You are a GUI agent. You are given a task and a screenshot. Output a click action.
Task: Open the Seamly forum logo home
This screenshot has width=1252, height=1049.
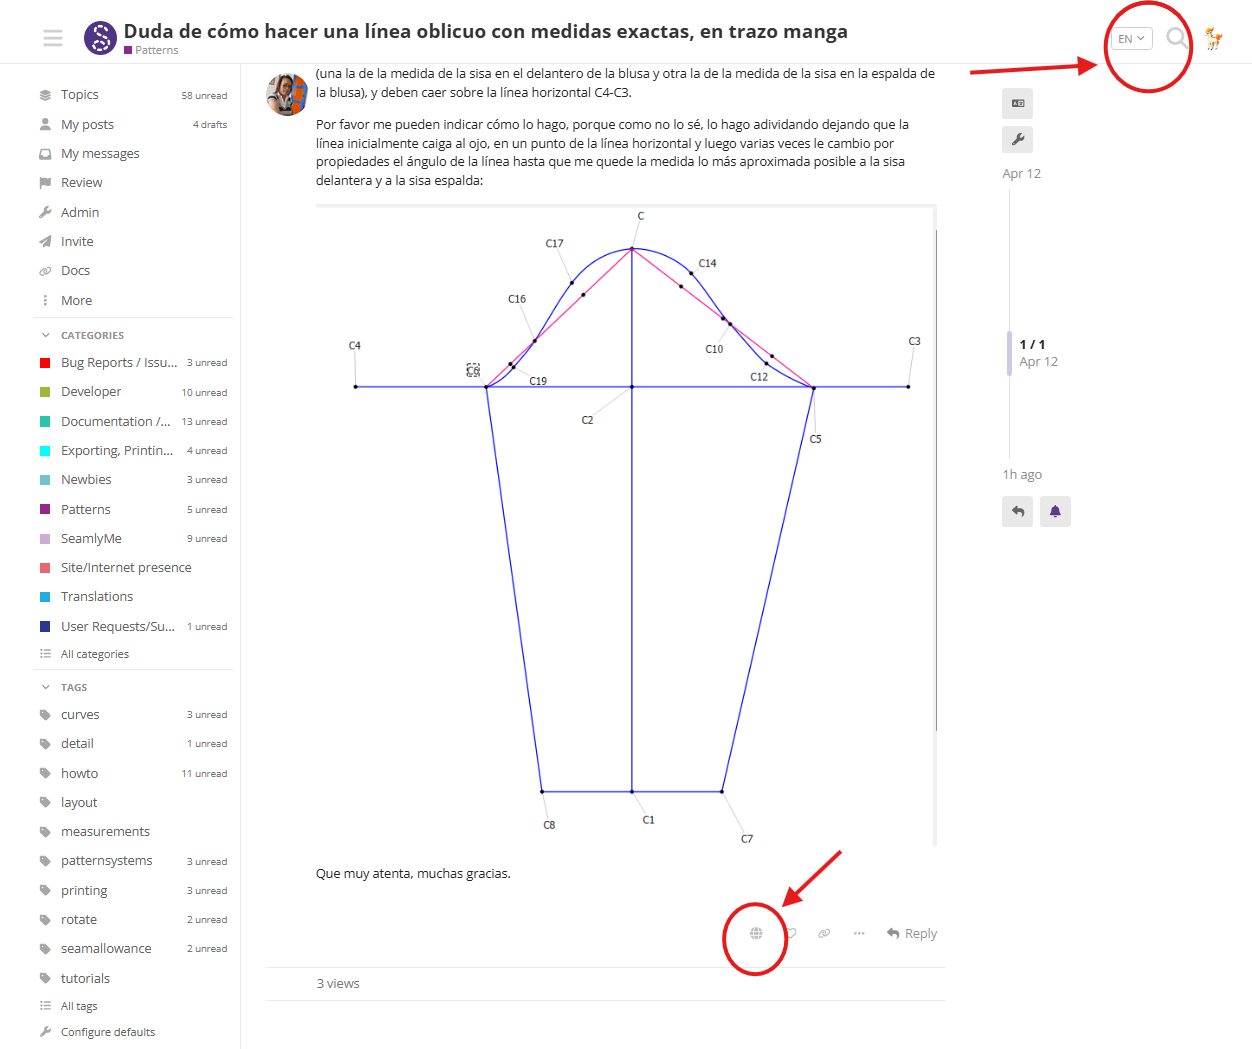tap(100, 38)
